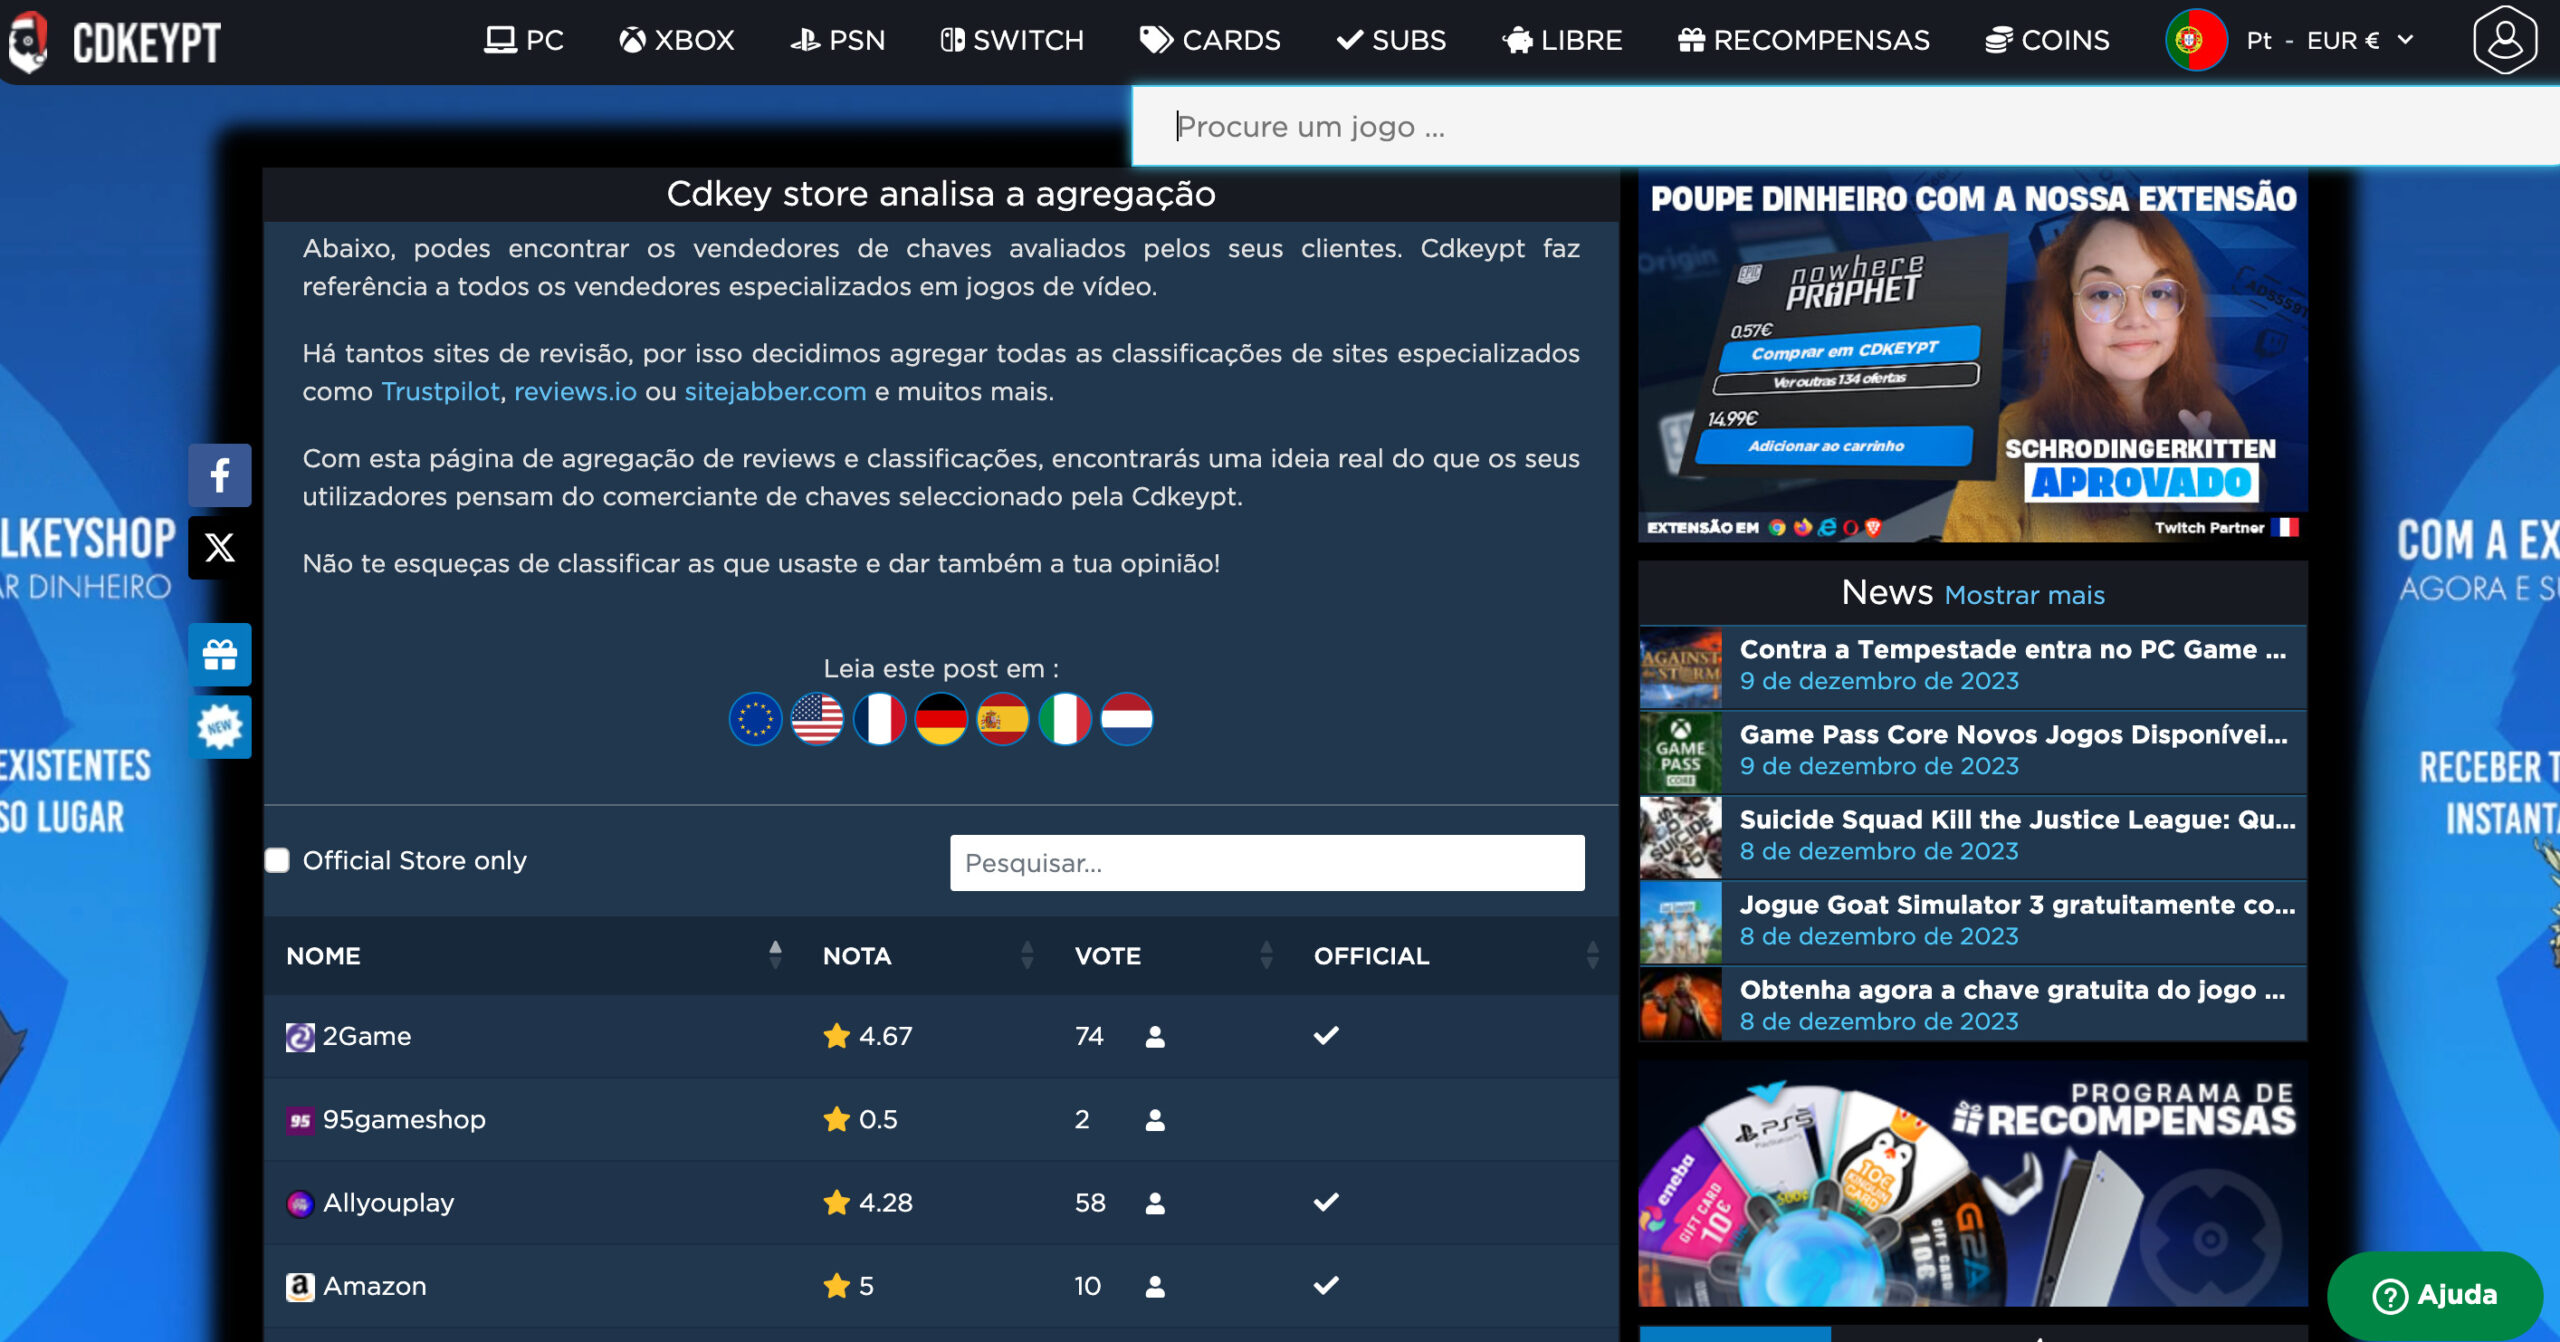2560x1342 pixels.
Task: Click the NEW badge sidebar icon
Action: 220,727
